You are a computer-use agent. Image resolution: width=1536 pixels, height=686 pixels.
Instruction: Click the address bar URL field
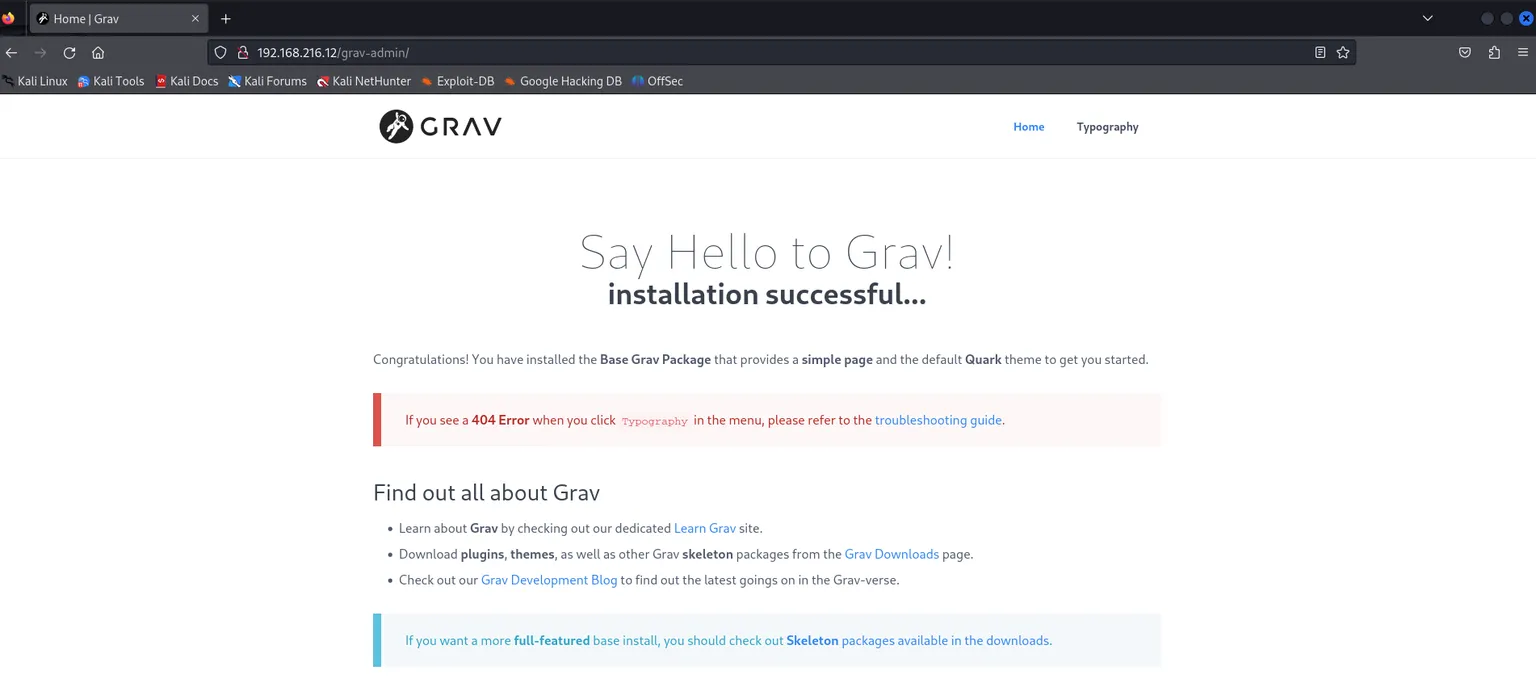point(780,53)
